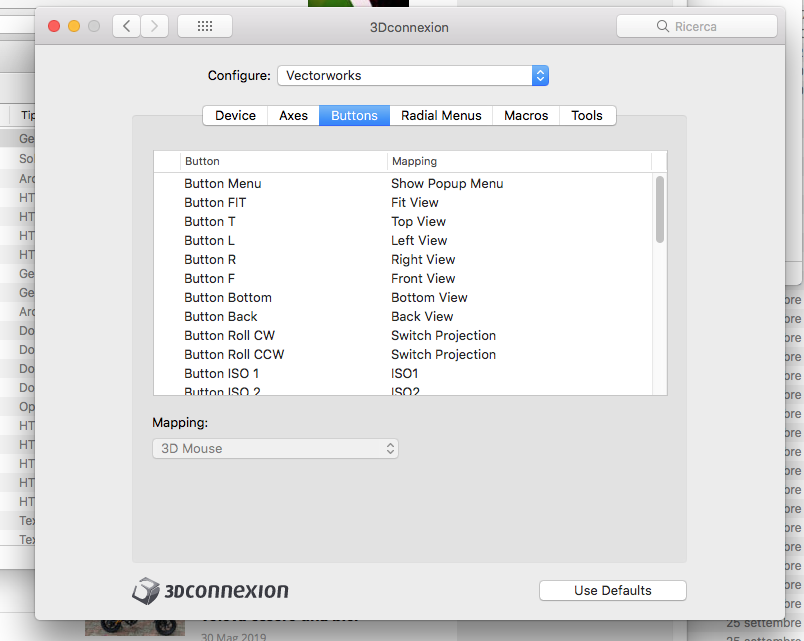Switch to the Axes tab

tap(293, 116)
